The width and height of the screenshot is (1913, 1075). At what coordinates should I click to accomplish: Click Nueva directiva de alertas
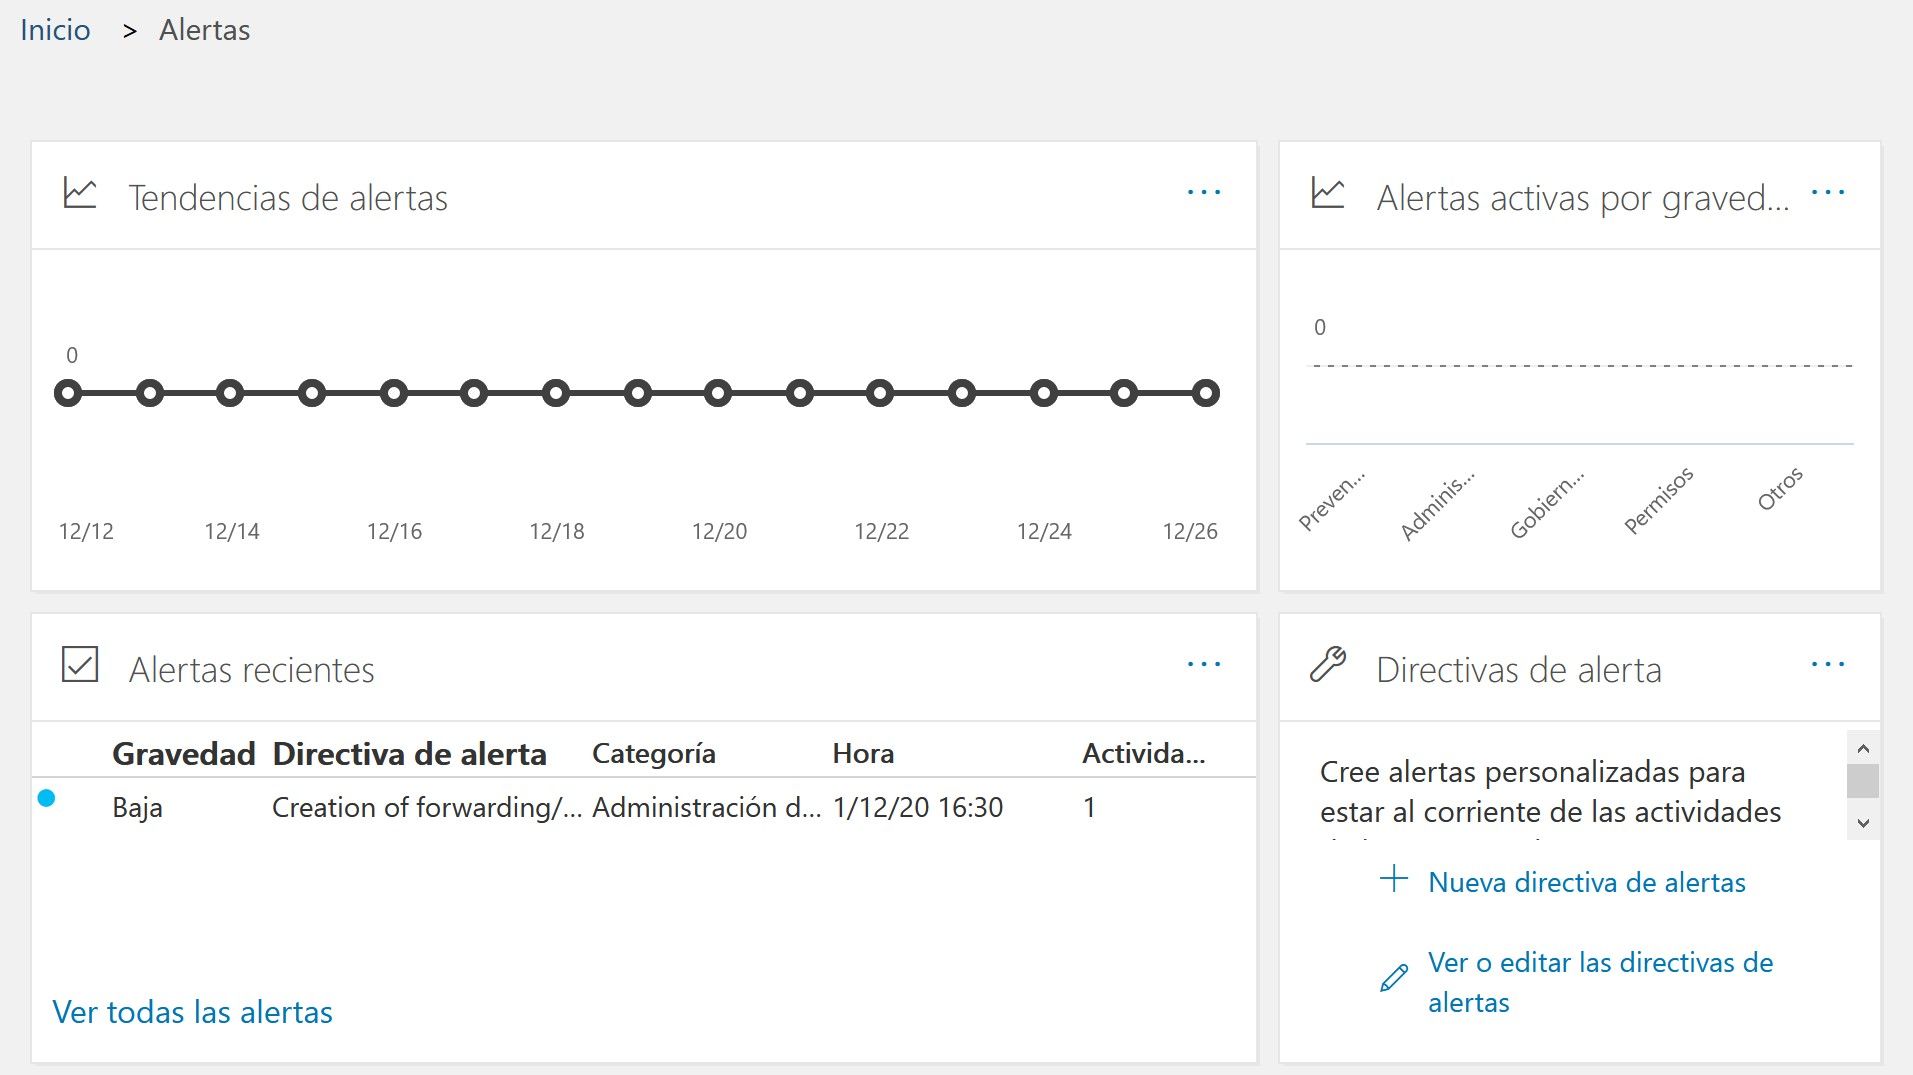click(x=1586, y=882)
